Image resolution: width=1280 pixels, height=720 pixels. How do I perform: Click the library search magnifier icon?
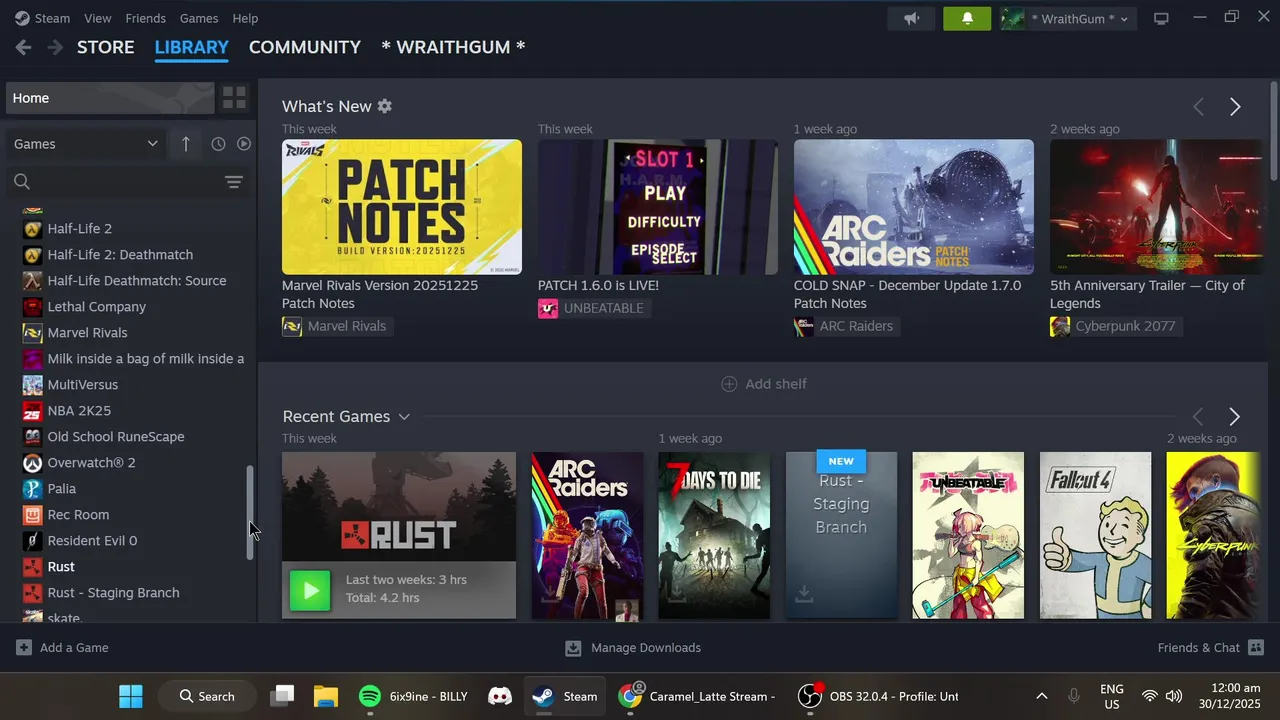(x=22, y=182)
